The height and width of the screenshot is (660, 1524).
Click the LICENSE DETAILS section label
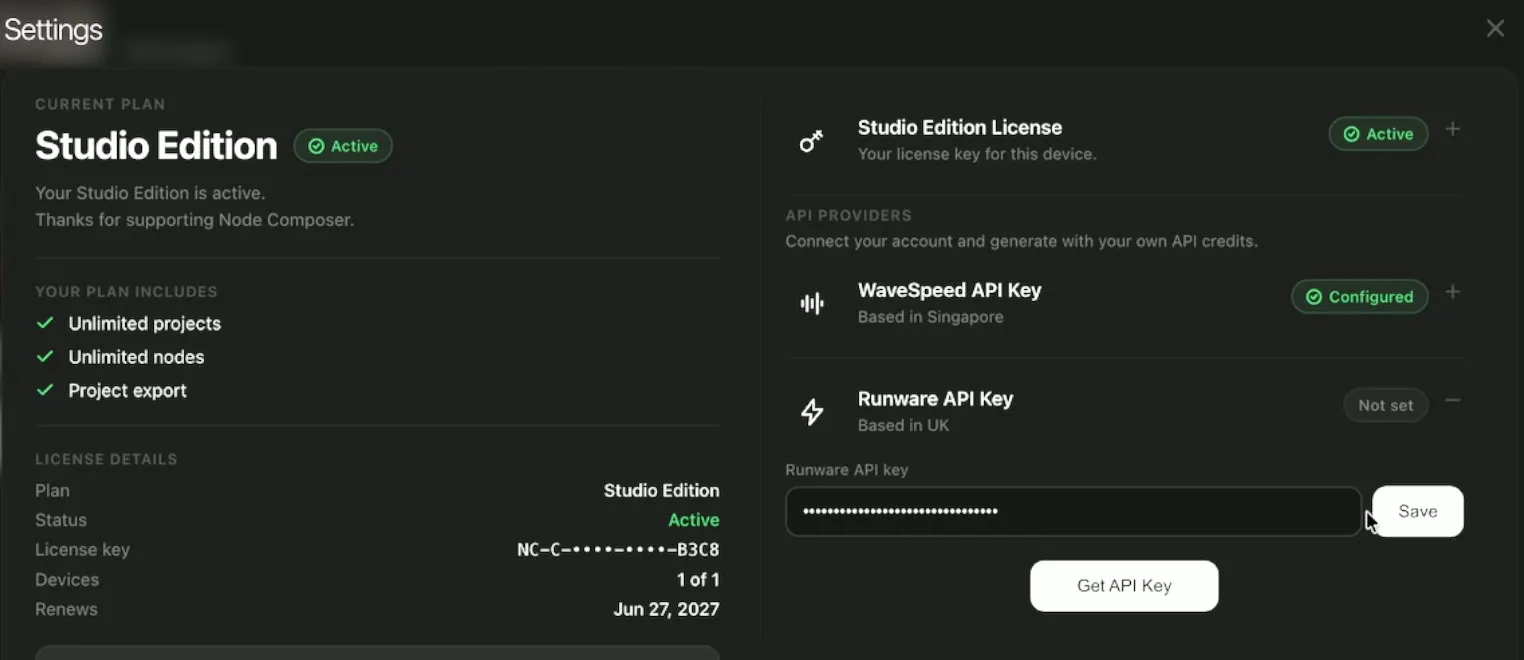point(106,459)
